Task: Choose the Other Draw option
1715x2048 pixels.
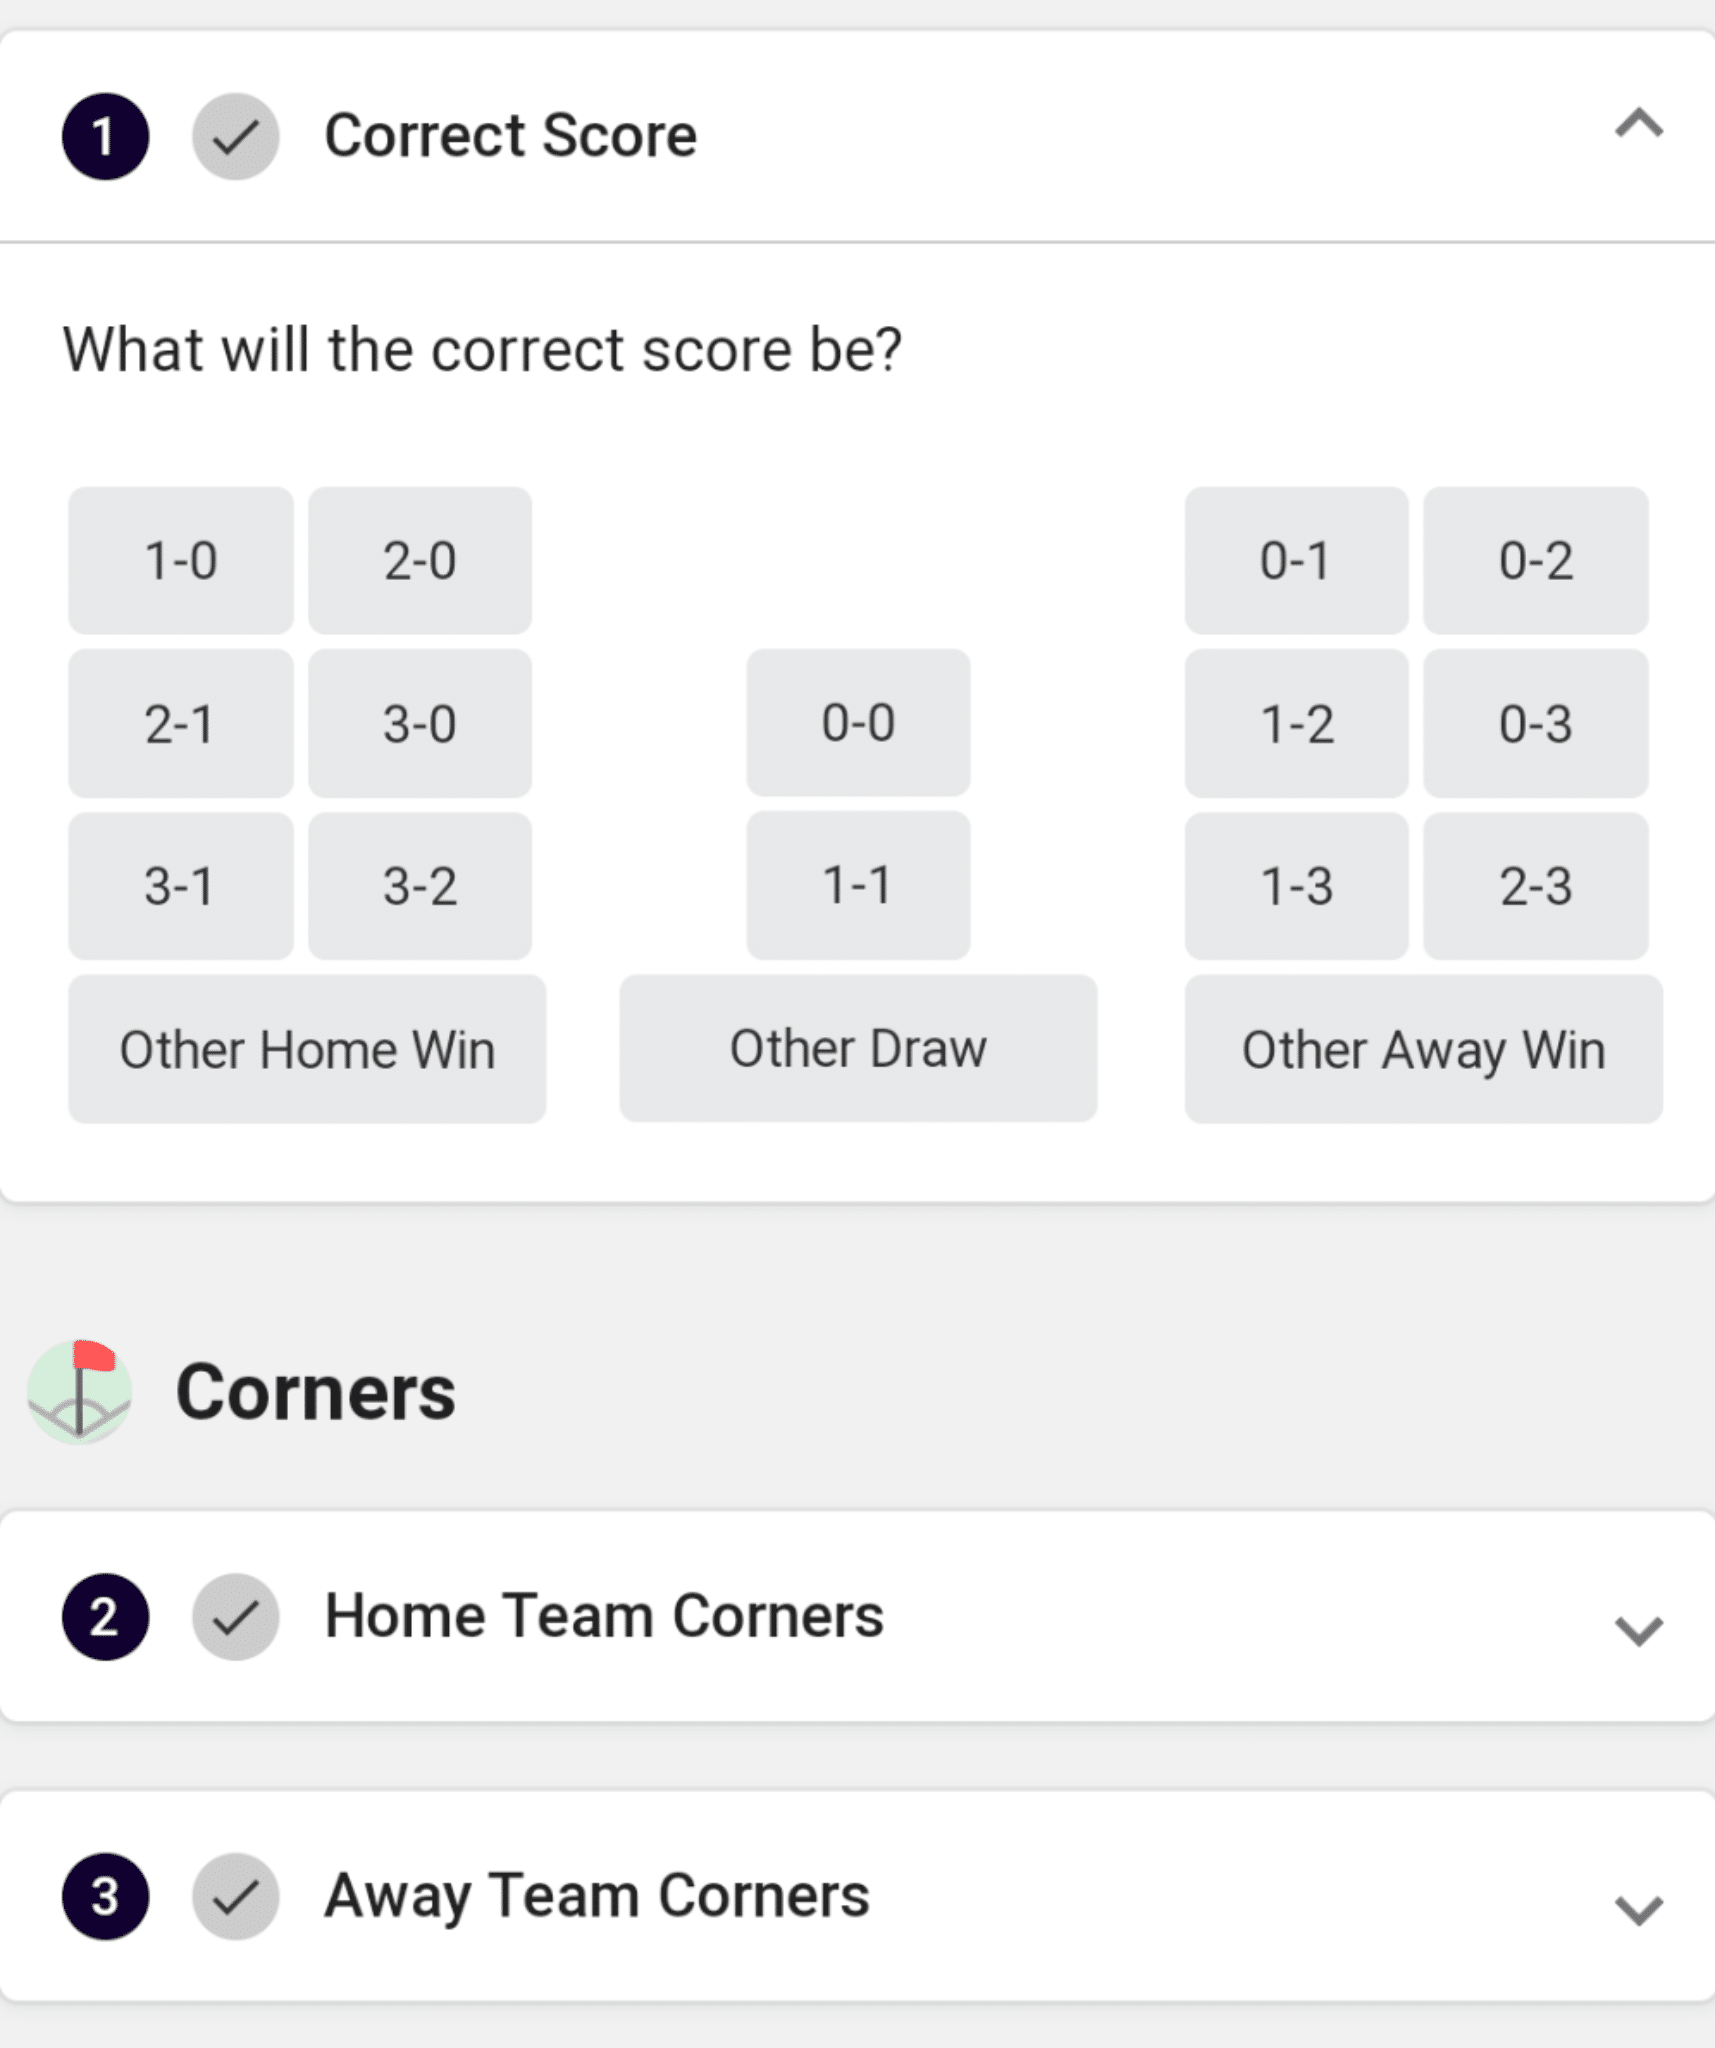Action: 858,1048
